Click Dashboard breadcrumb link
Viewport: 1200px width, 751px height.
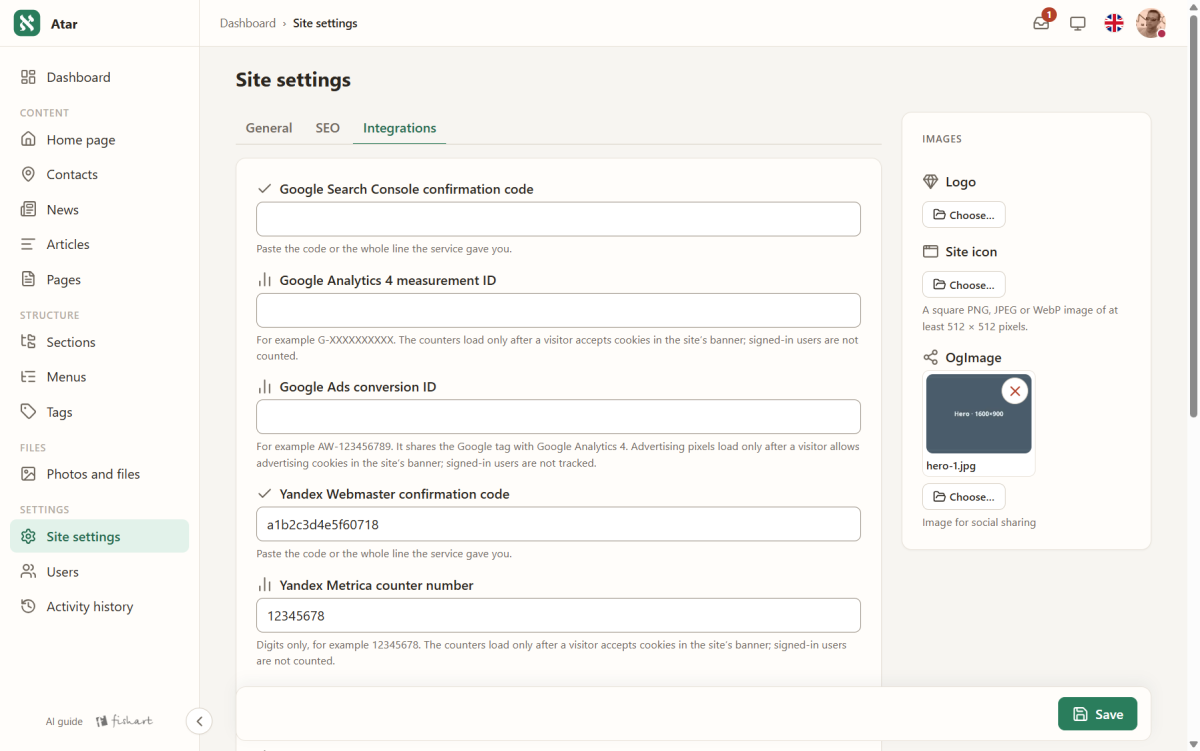click(x=248, y=23)
